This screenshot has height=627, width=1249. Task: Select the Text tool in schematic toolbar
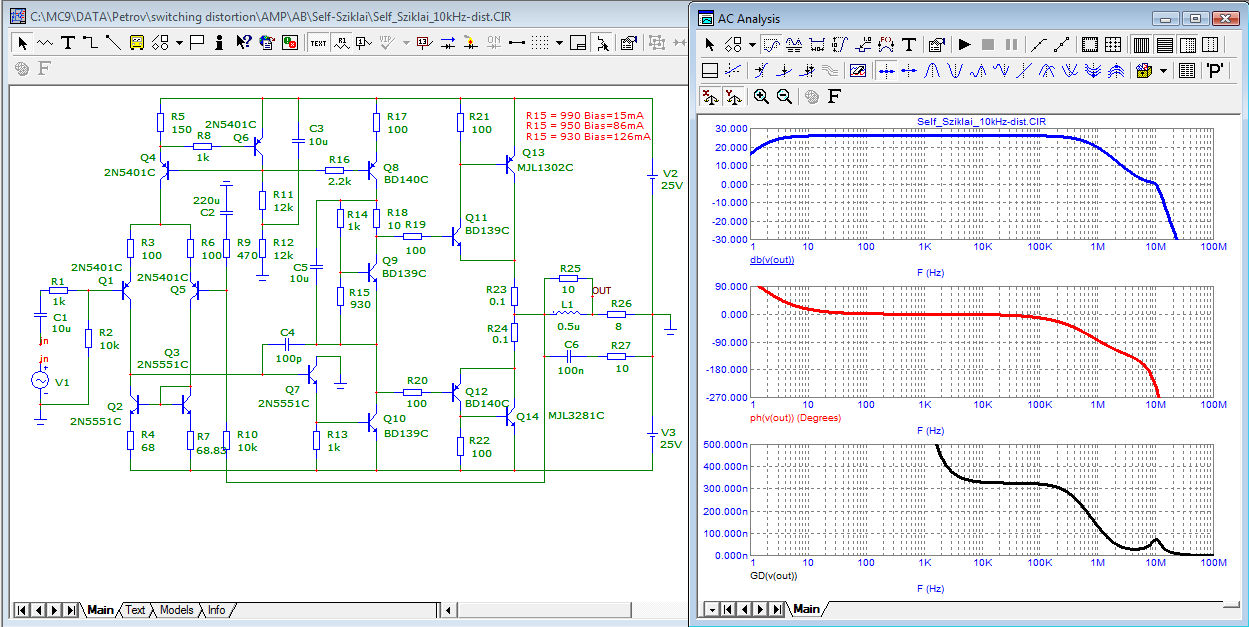[x=68, y=43]
